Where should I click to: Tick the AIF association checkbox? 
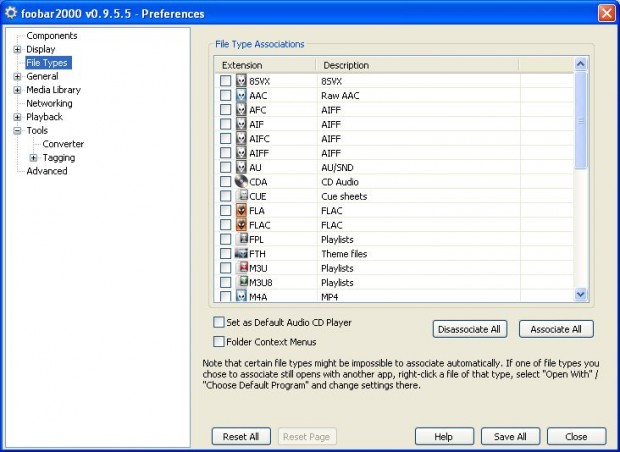[x=225, y=124]
